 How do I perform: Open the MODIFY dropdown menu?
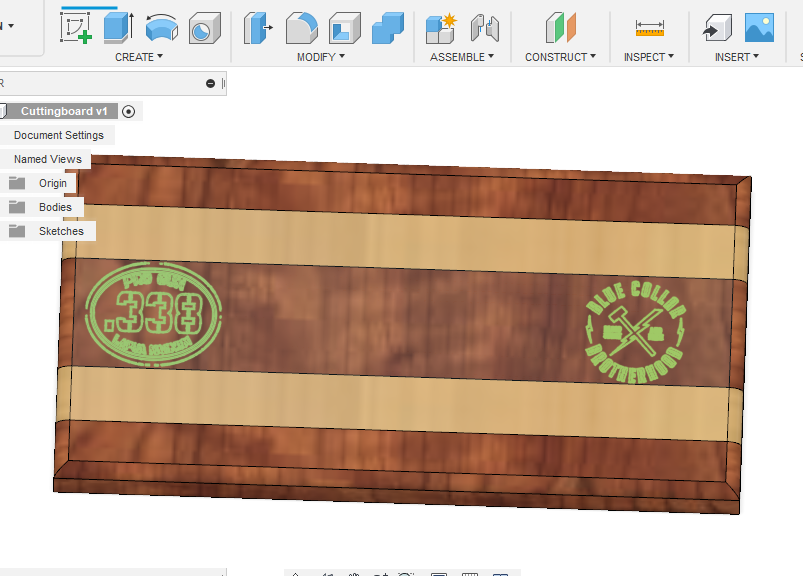321,57
